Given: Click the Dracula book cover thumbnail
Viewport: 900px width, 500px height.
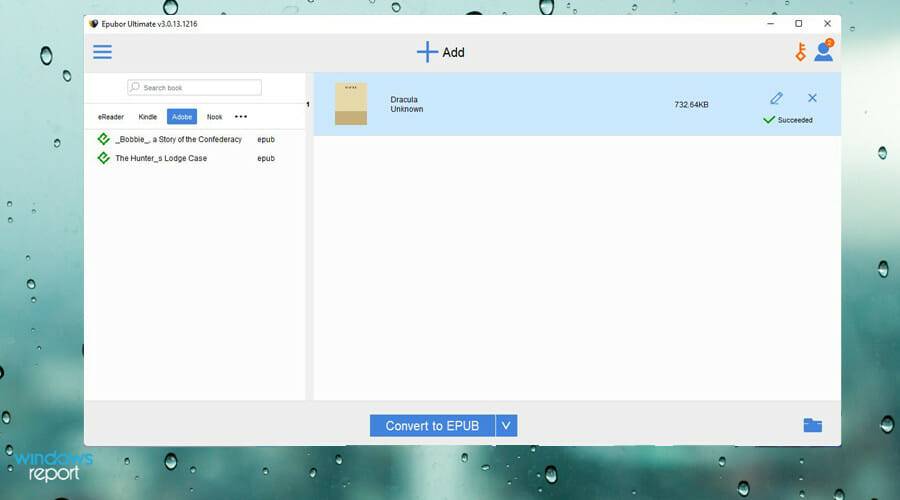Looking at the screenshot, I should (351, 104).
